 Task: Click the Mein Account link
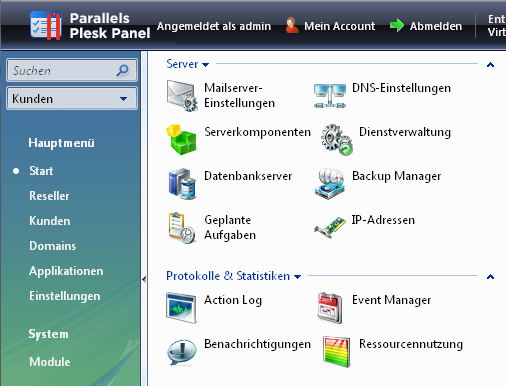[x=340, y=26]
